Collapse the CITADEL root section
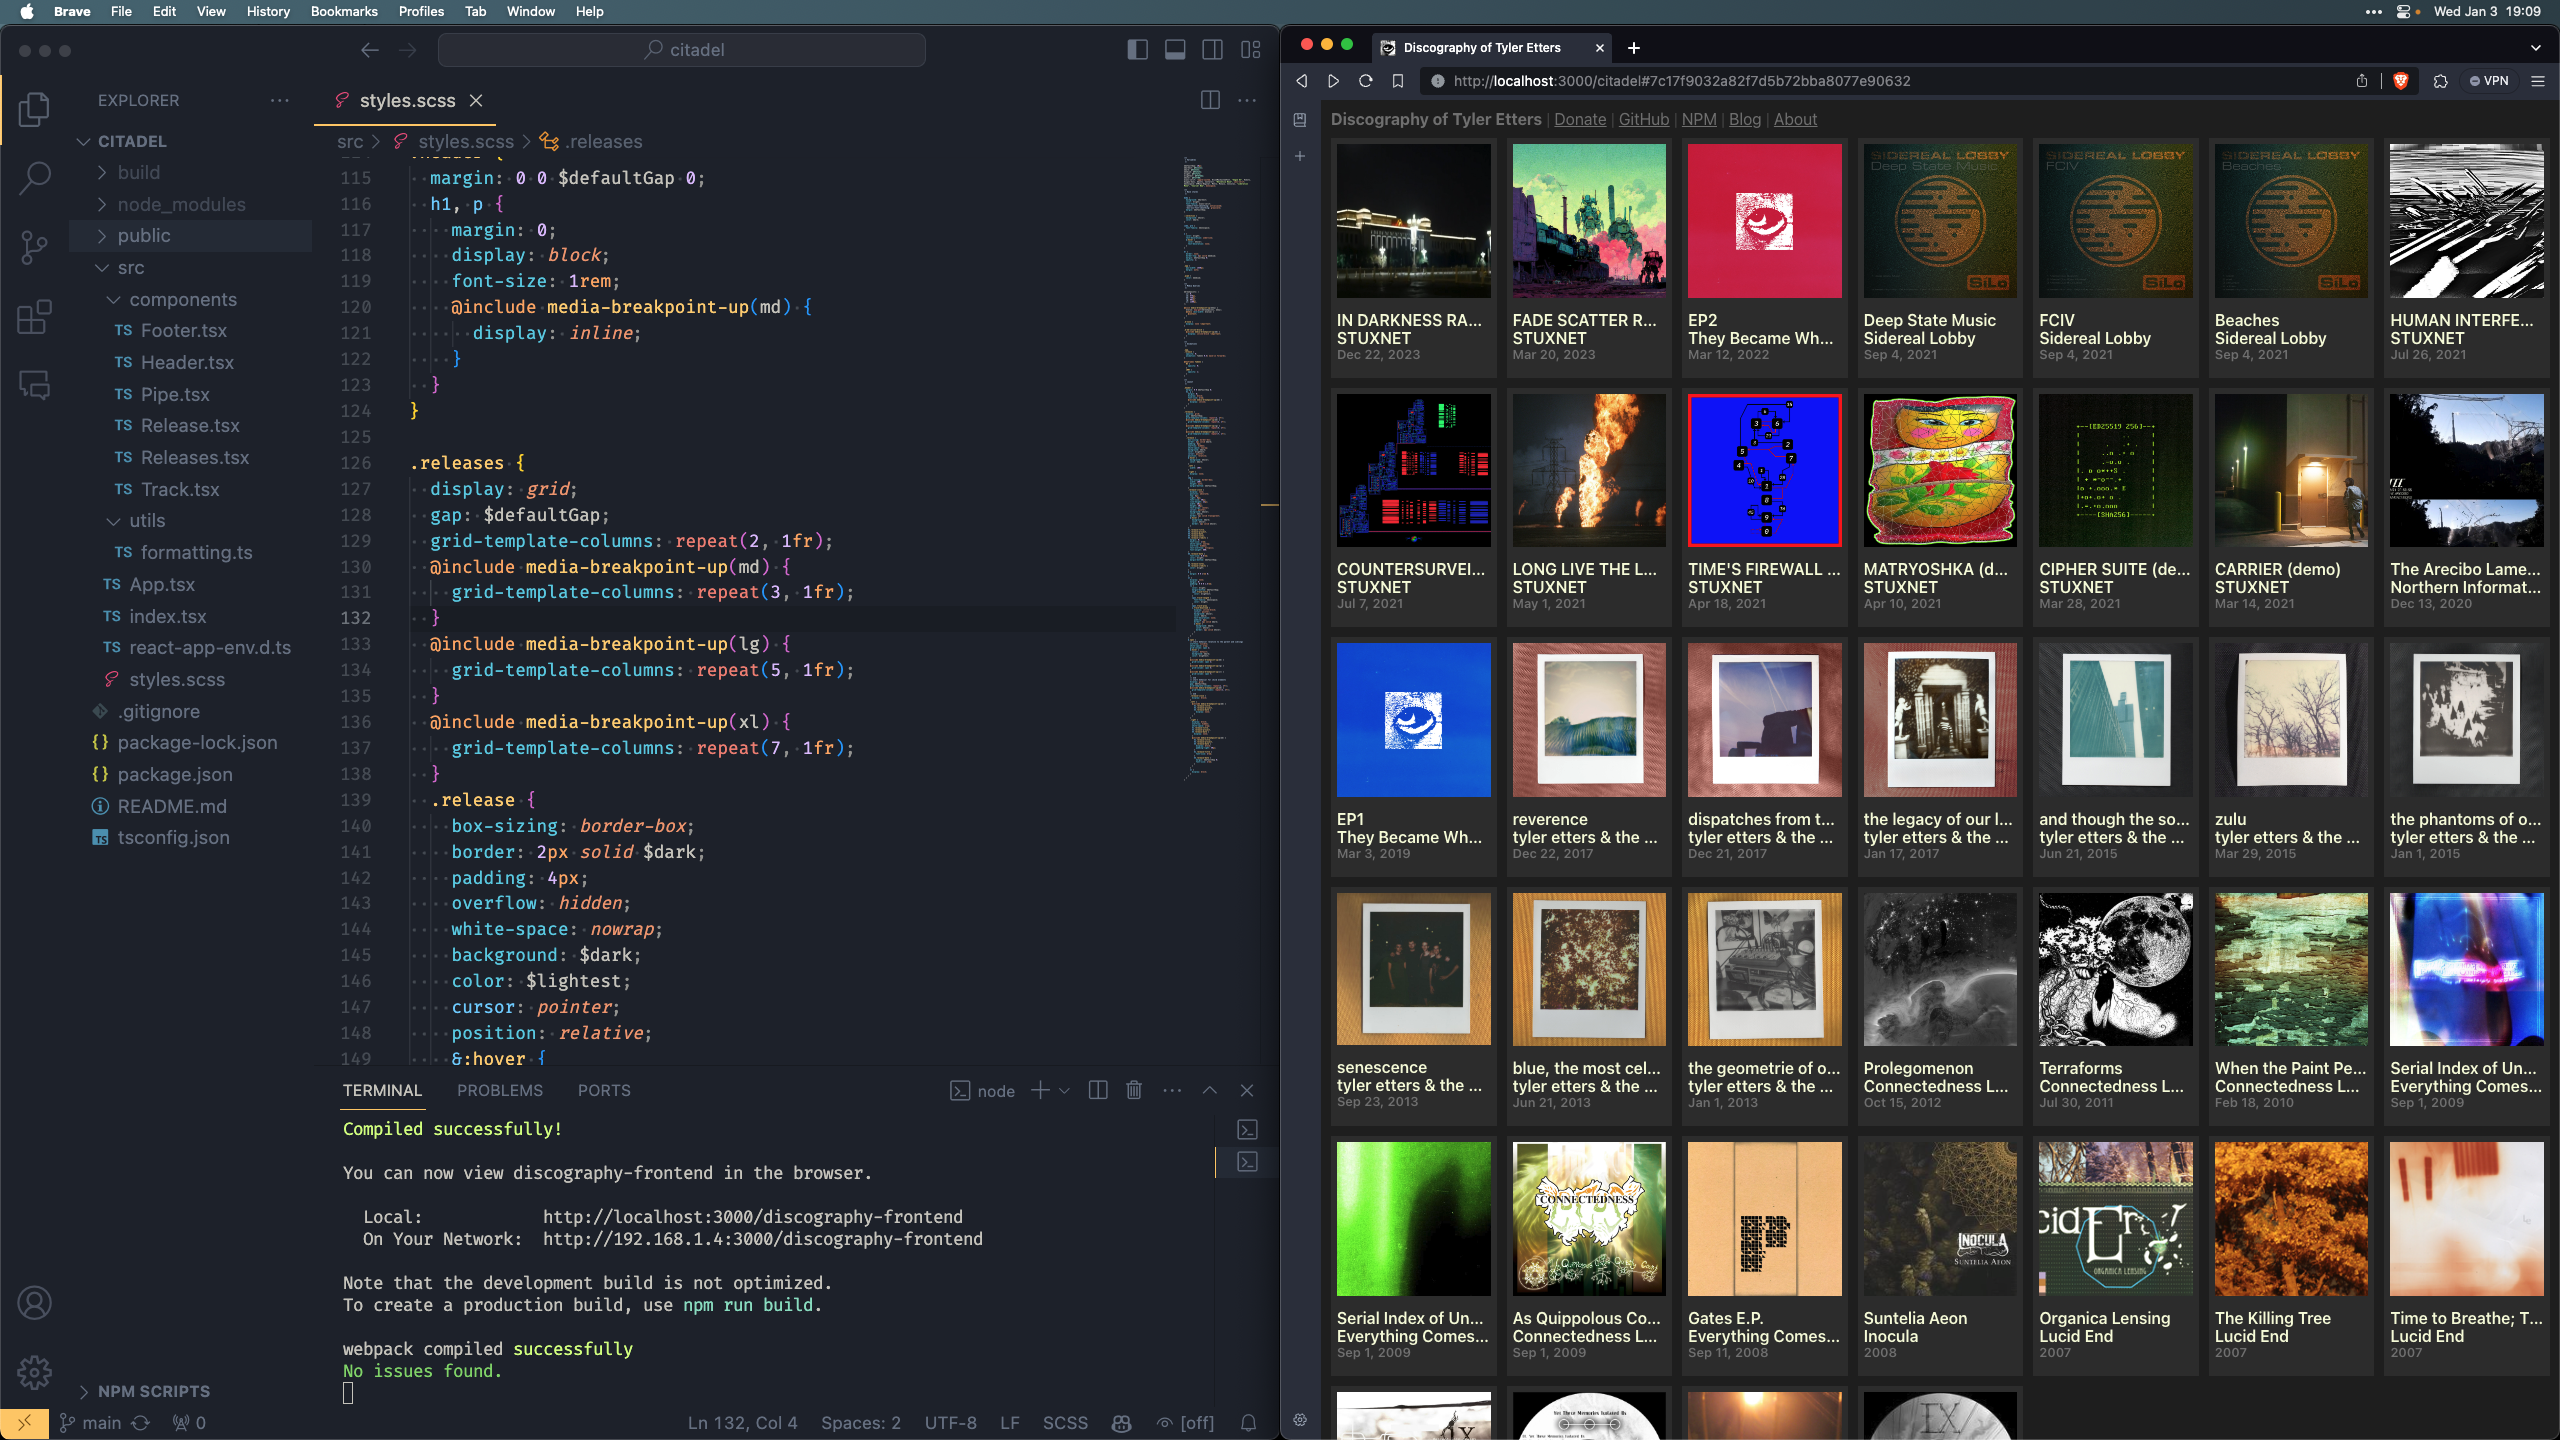Viewport: 2560px width, 1440px height. click(x=132, y=142)
